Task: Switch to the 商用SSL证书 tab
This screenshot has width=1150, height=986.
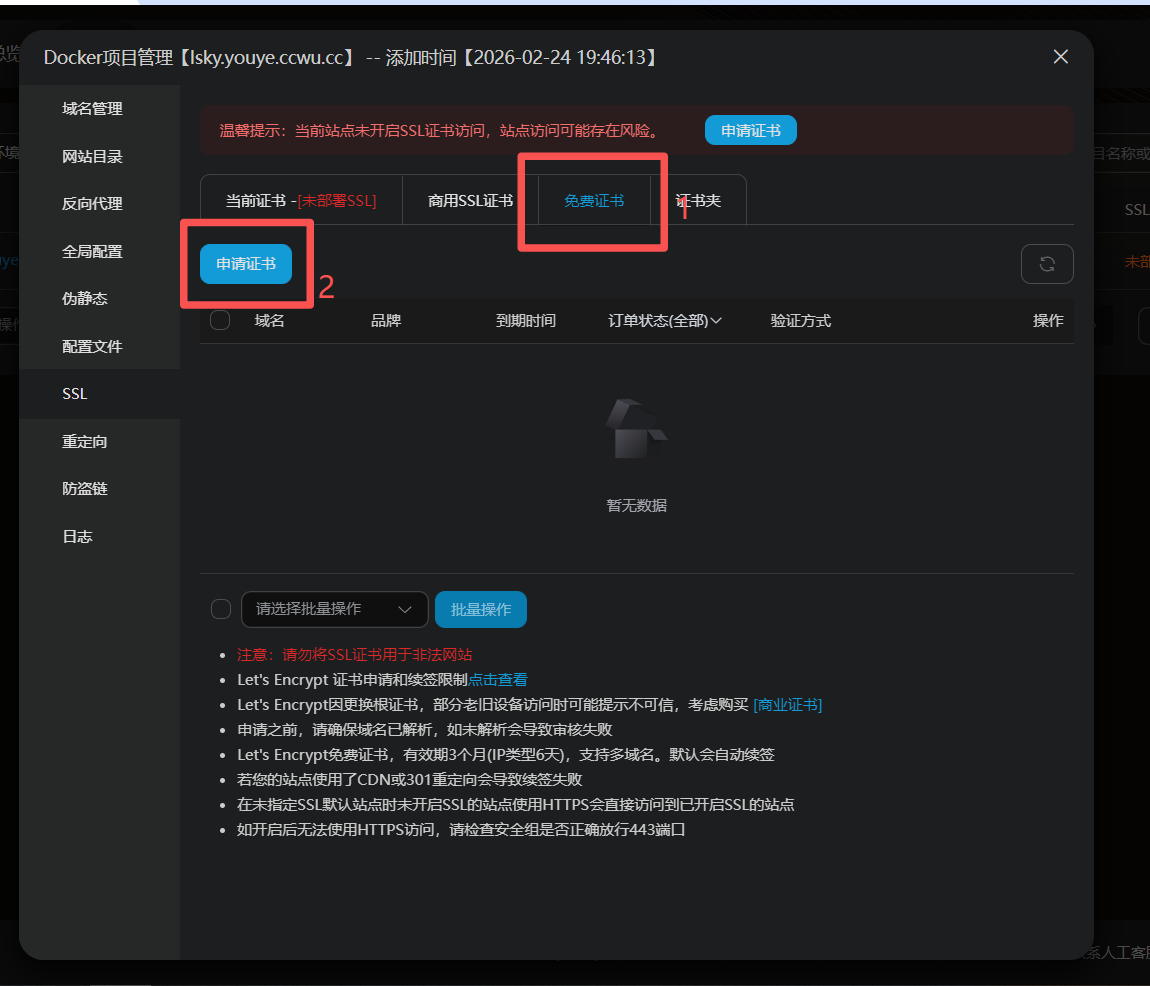Action: pos(470,201)
